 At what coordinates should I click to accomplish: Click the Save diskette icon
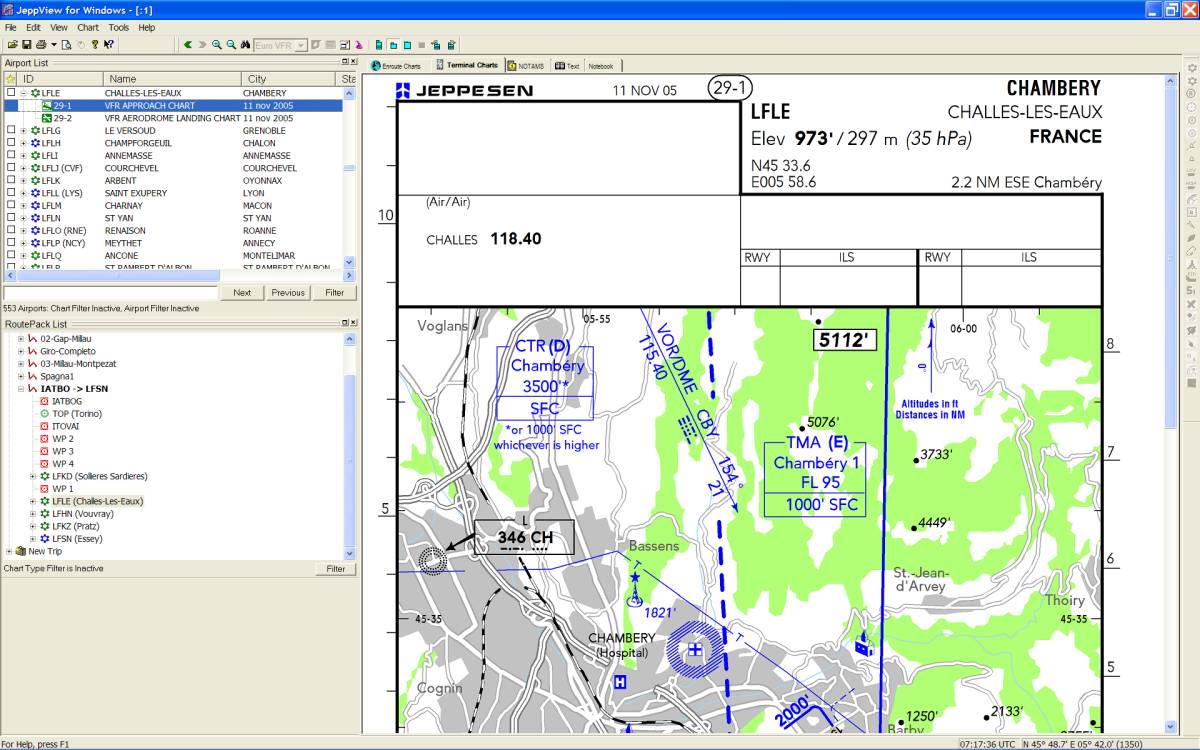(26, 45)
